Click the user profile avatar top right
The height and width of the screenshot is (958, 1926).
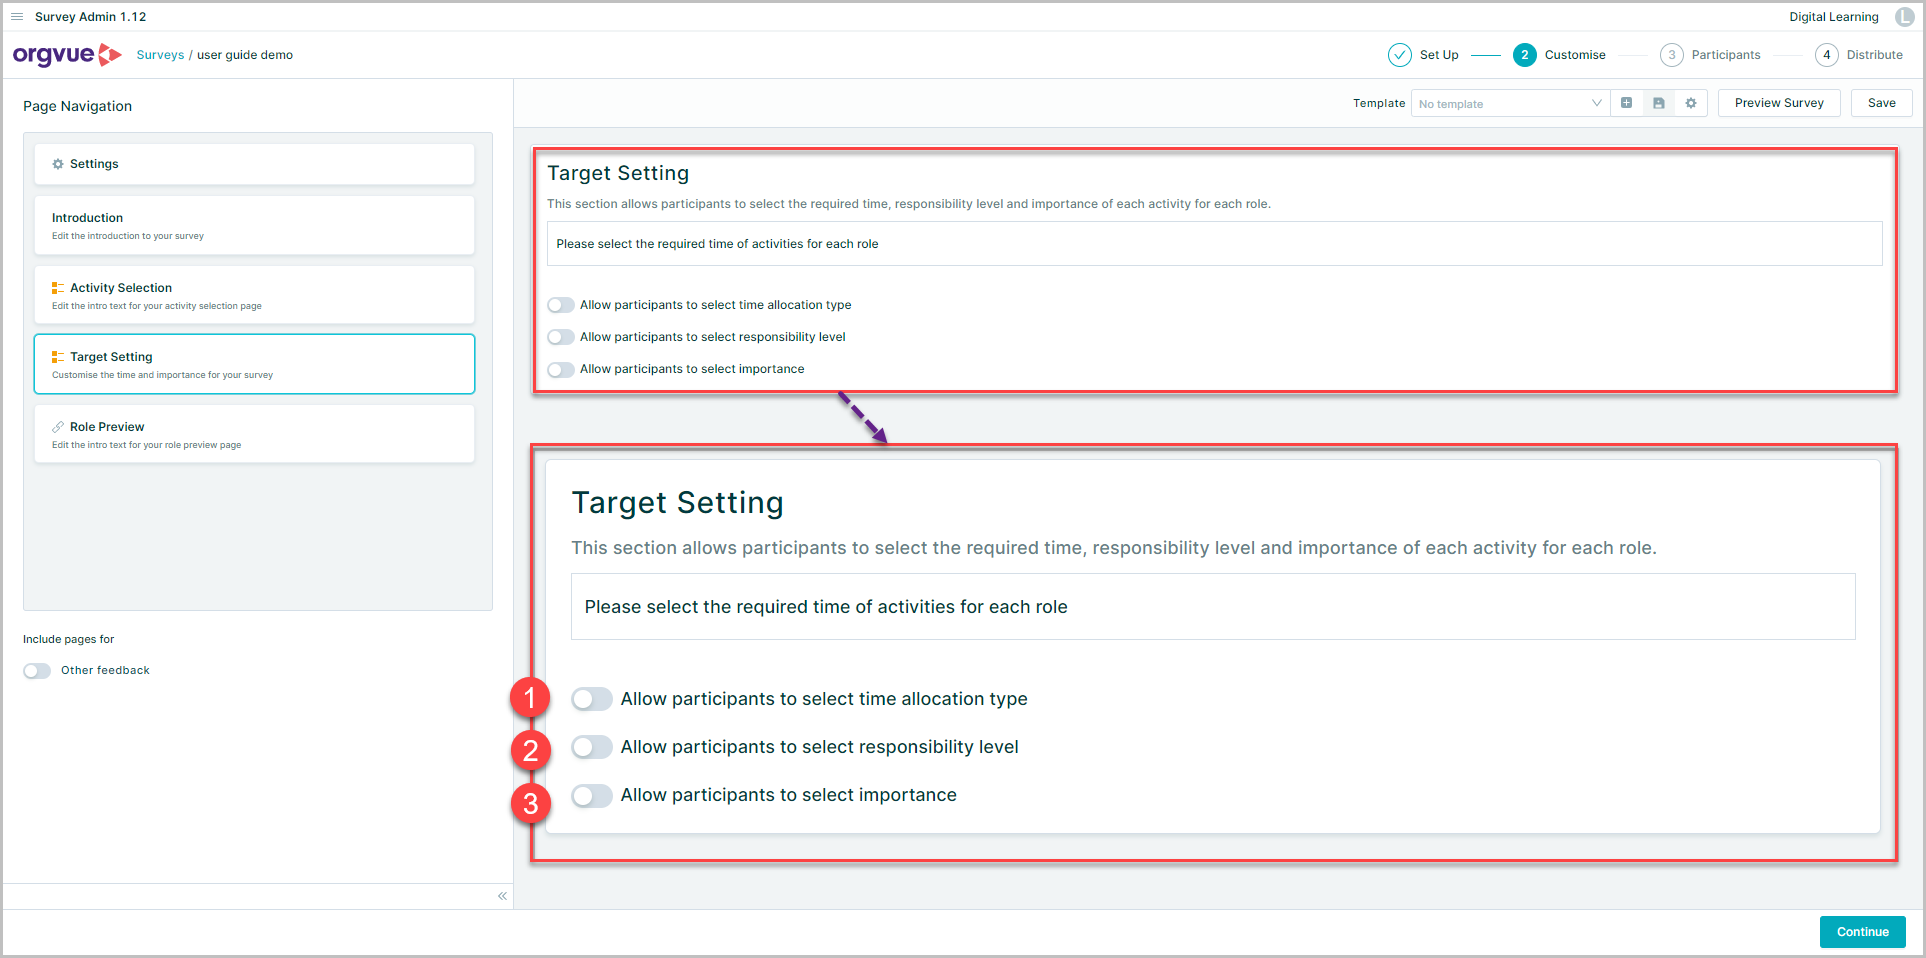(x=1904, y=16)
